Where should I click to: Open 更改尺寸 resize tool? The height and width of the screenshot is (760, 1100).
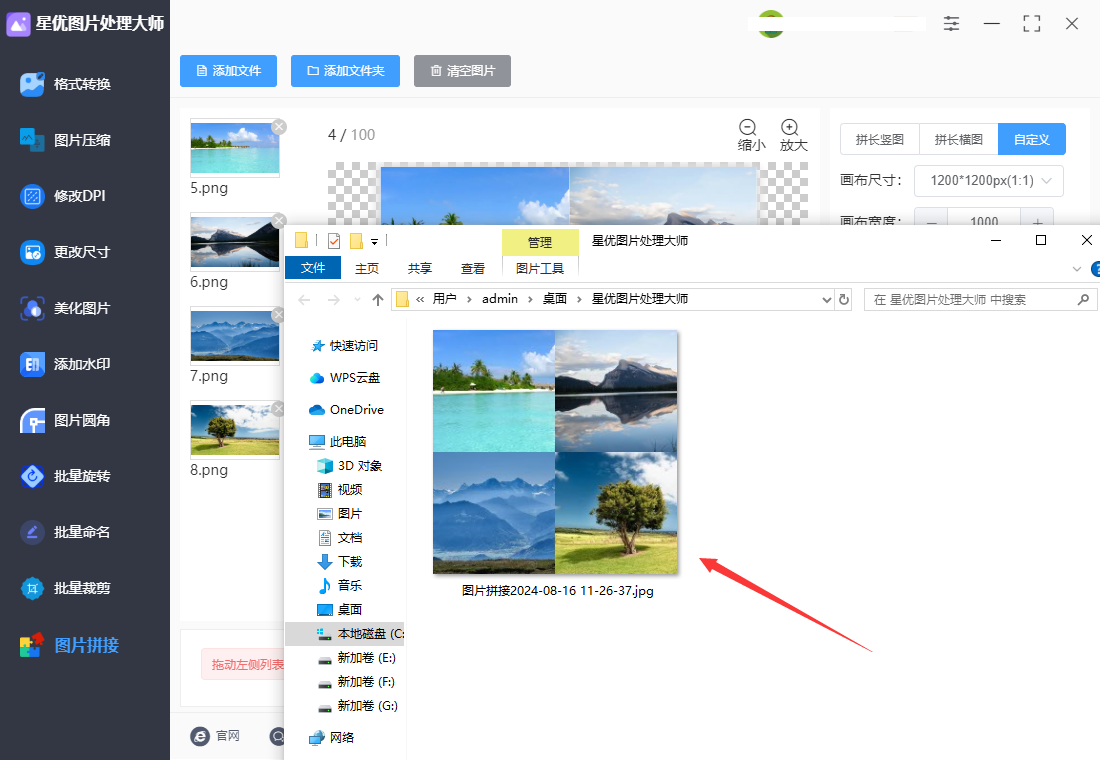click(x=65, y=252)
